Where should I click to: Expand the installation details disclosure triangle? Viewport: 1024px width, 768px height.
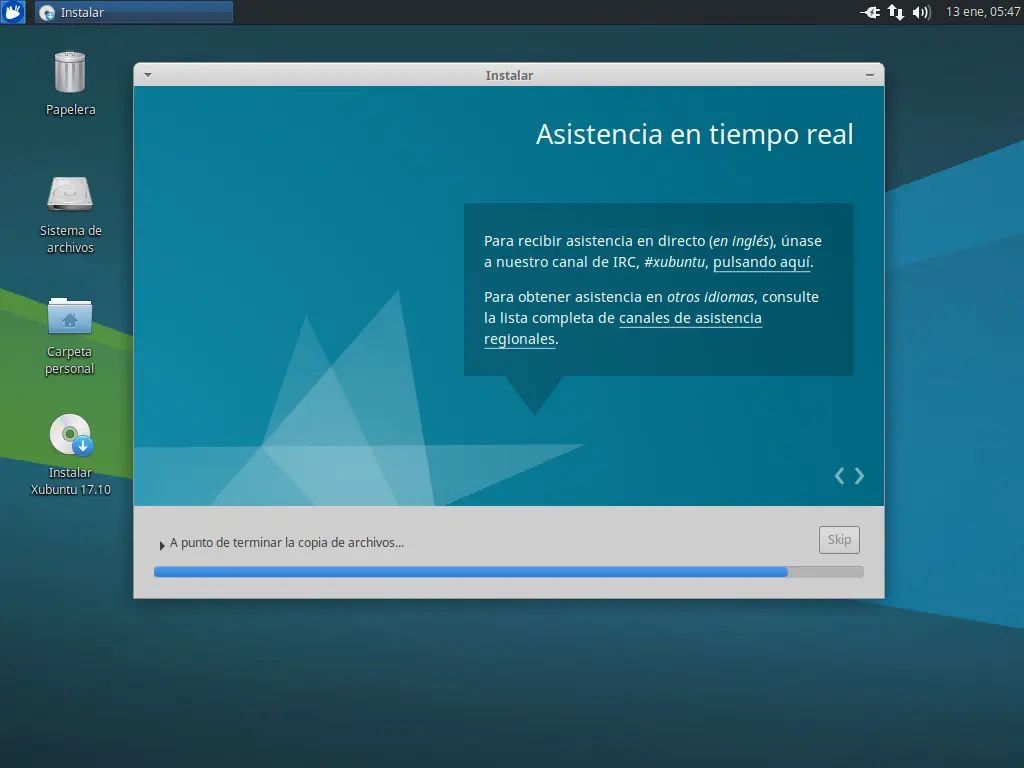[x=161, y=545]
